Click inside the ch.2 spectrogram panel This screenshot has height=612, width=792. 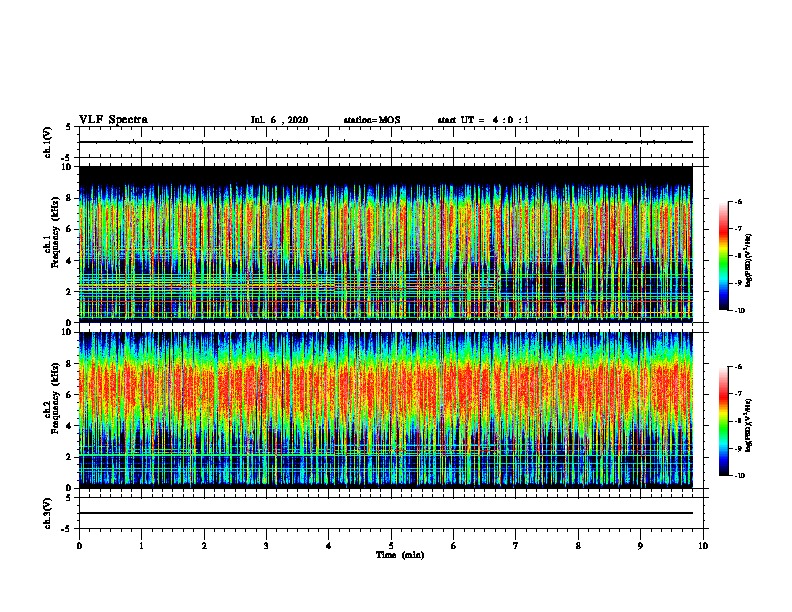coord(386,410)
